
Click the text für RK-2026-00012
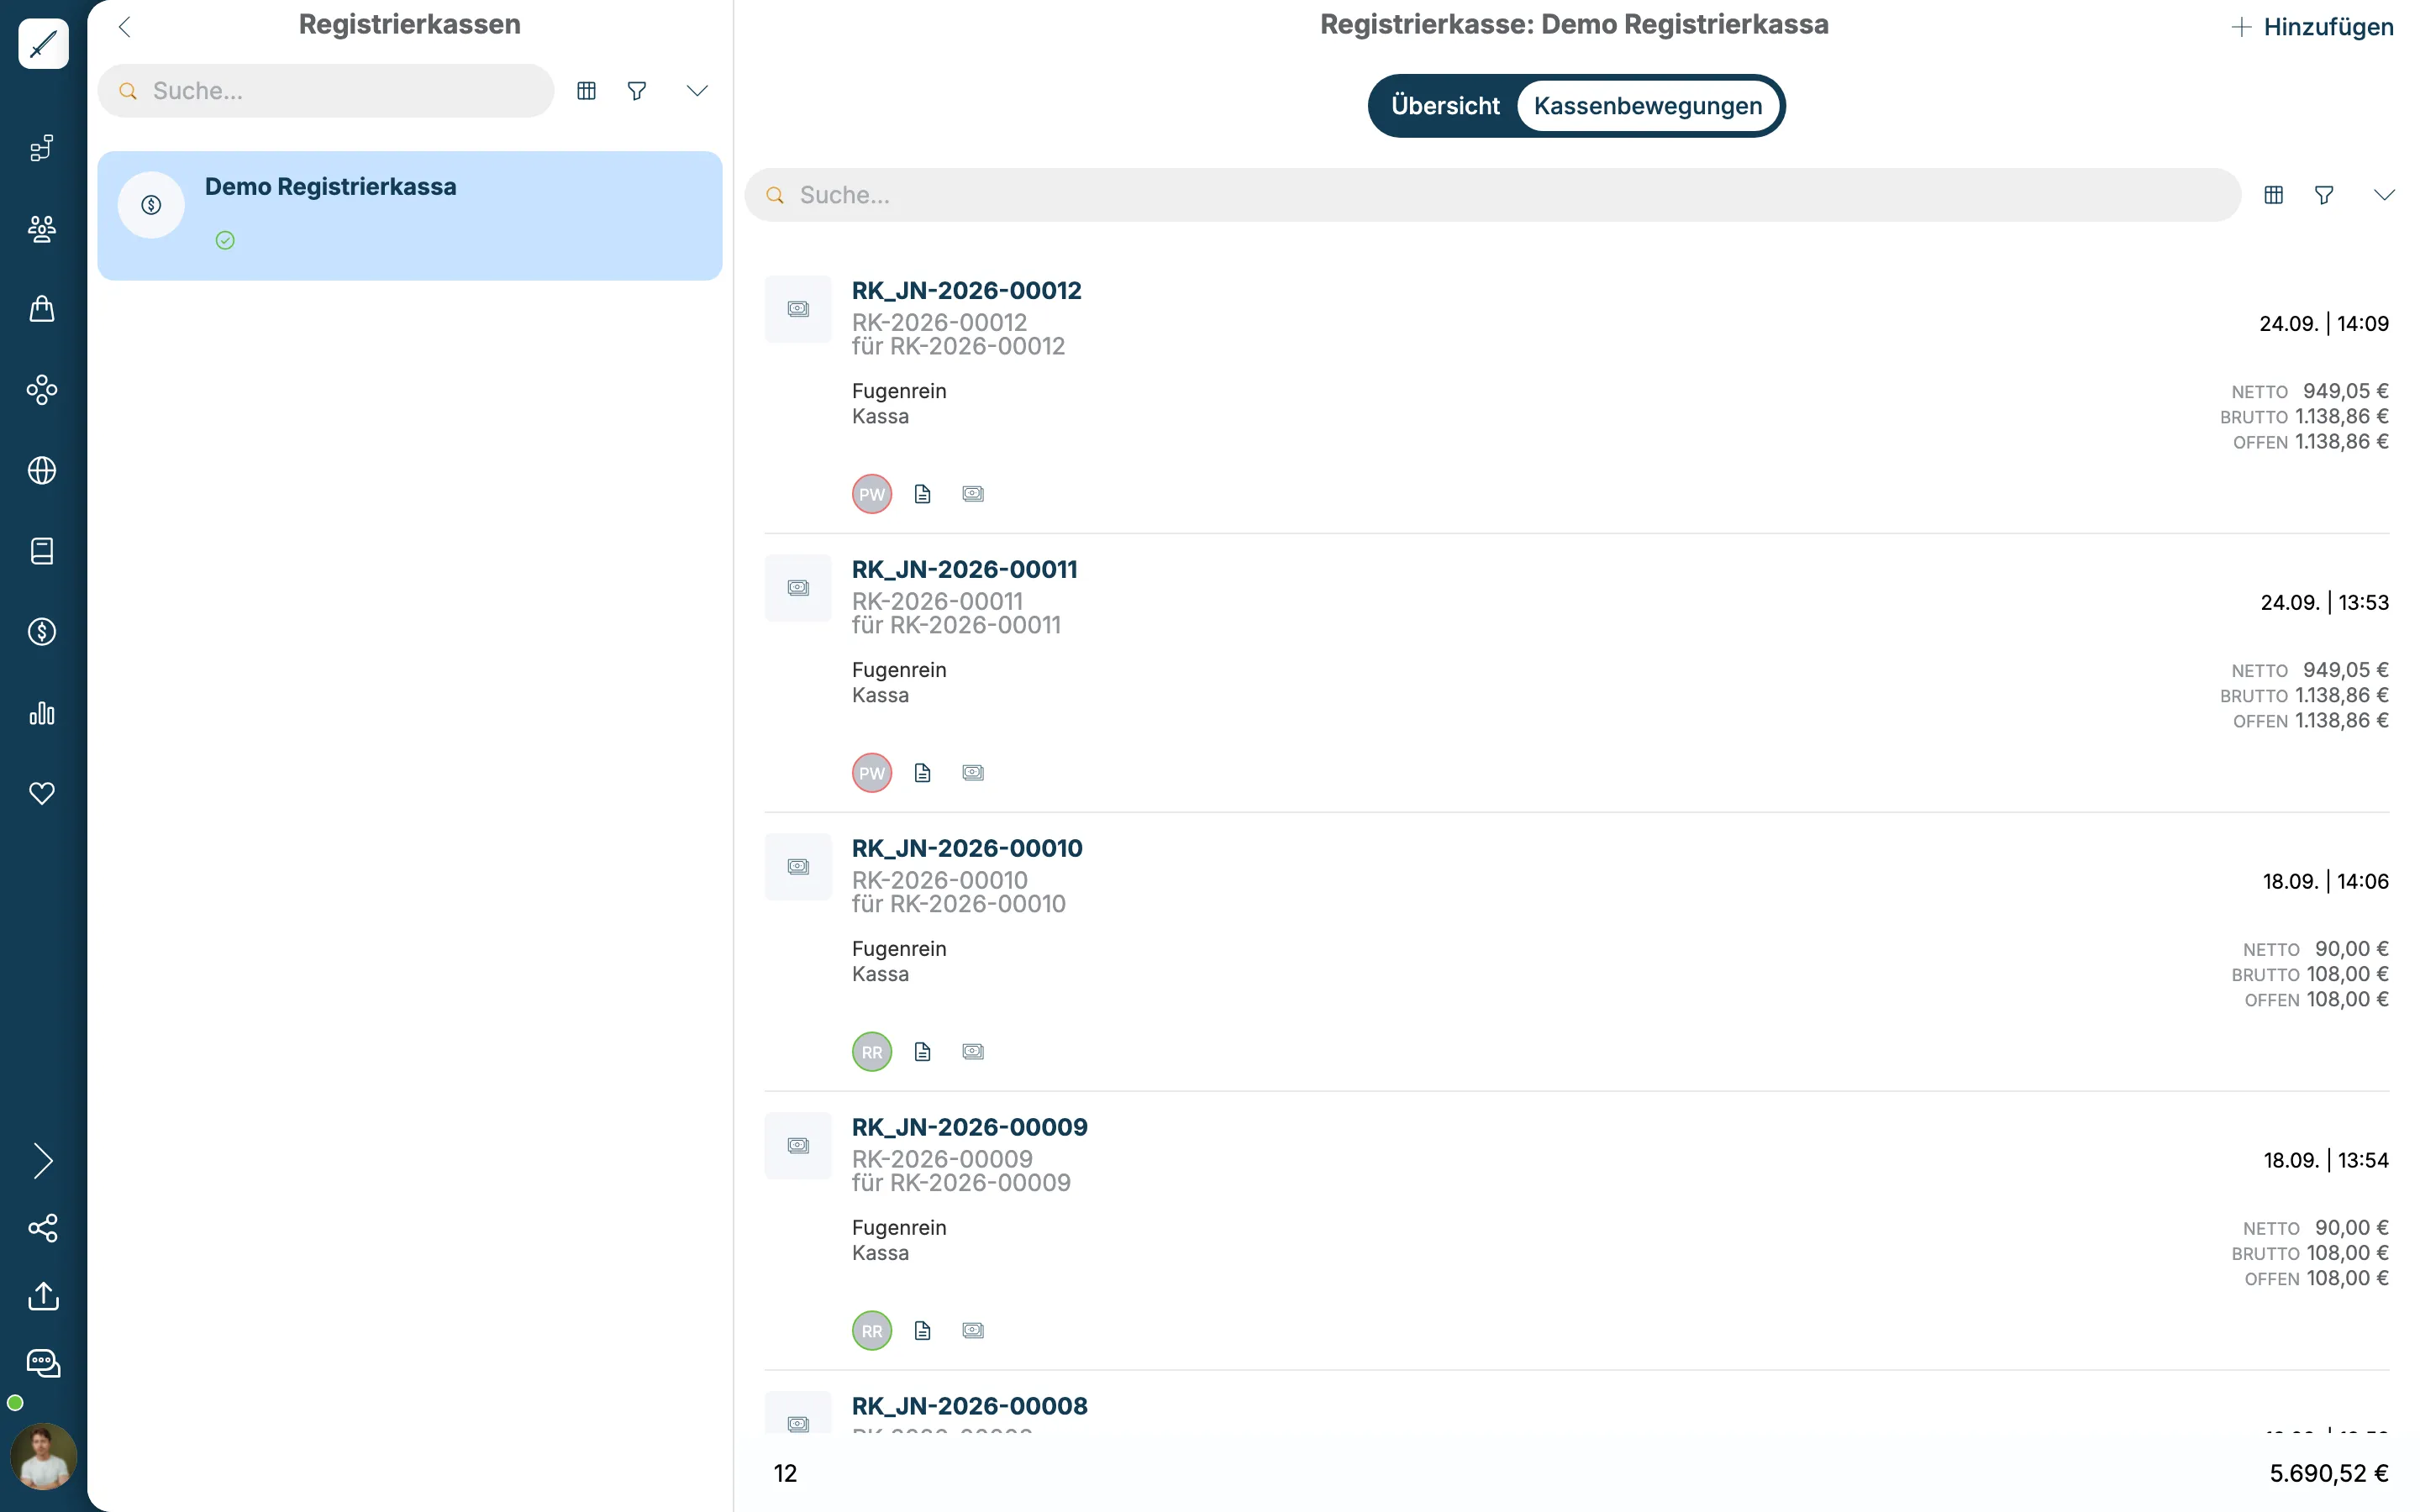tap(959, 347)
